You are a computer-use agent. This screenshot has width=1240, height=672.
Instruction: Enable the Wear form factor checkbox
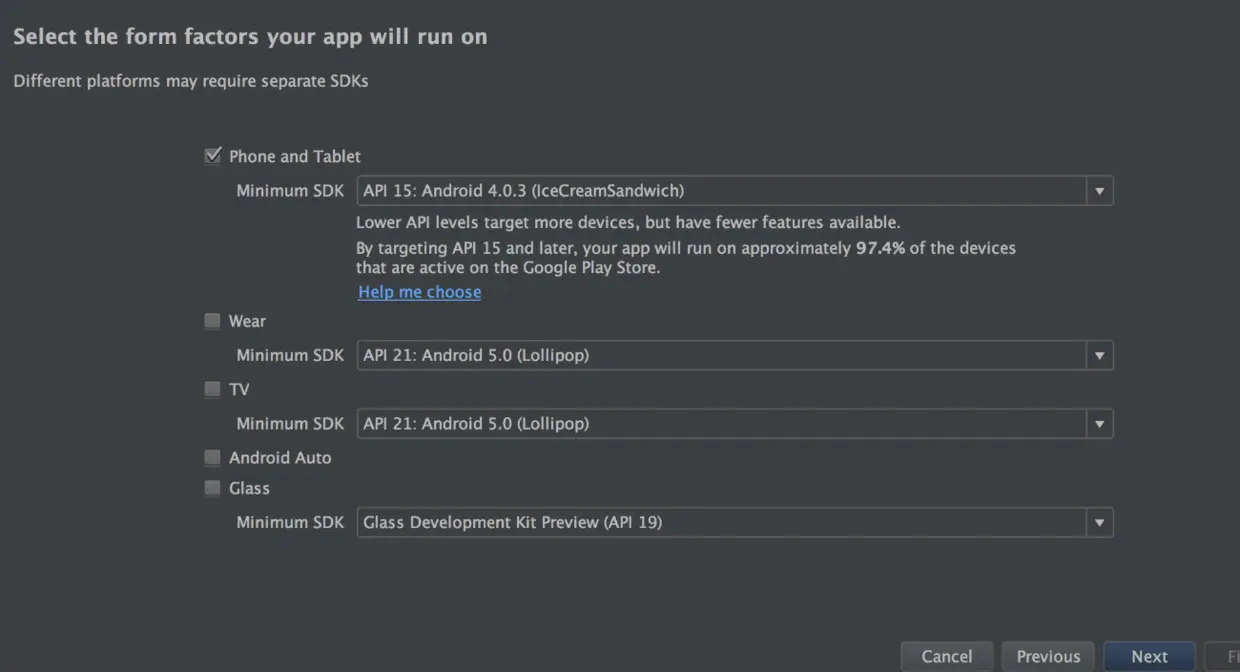click(x=212, y=321)
